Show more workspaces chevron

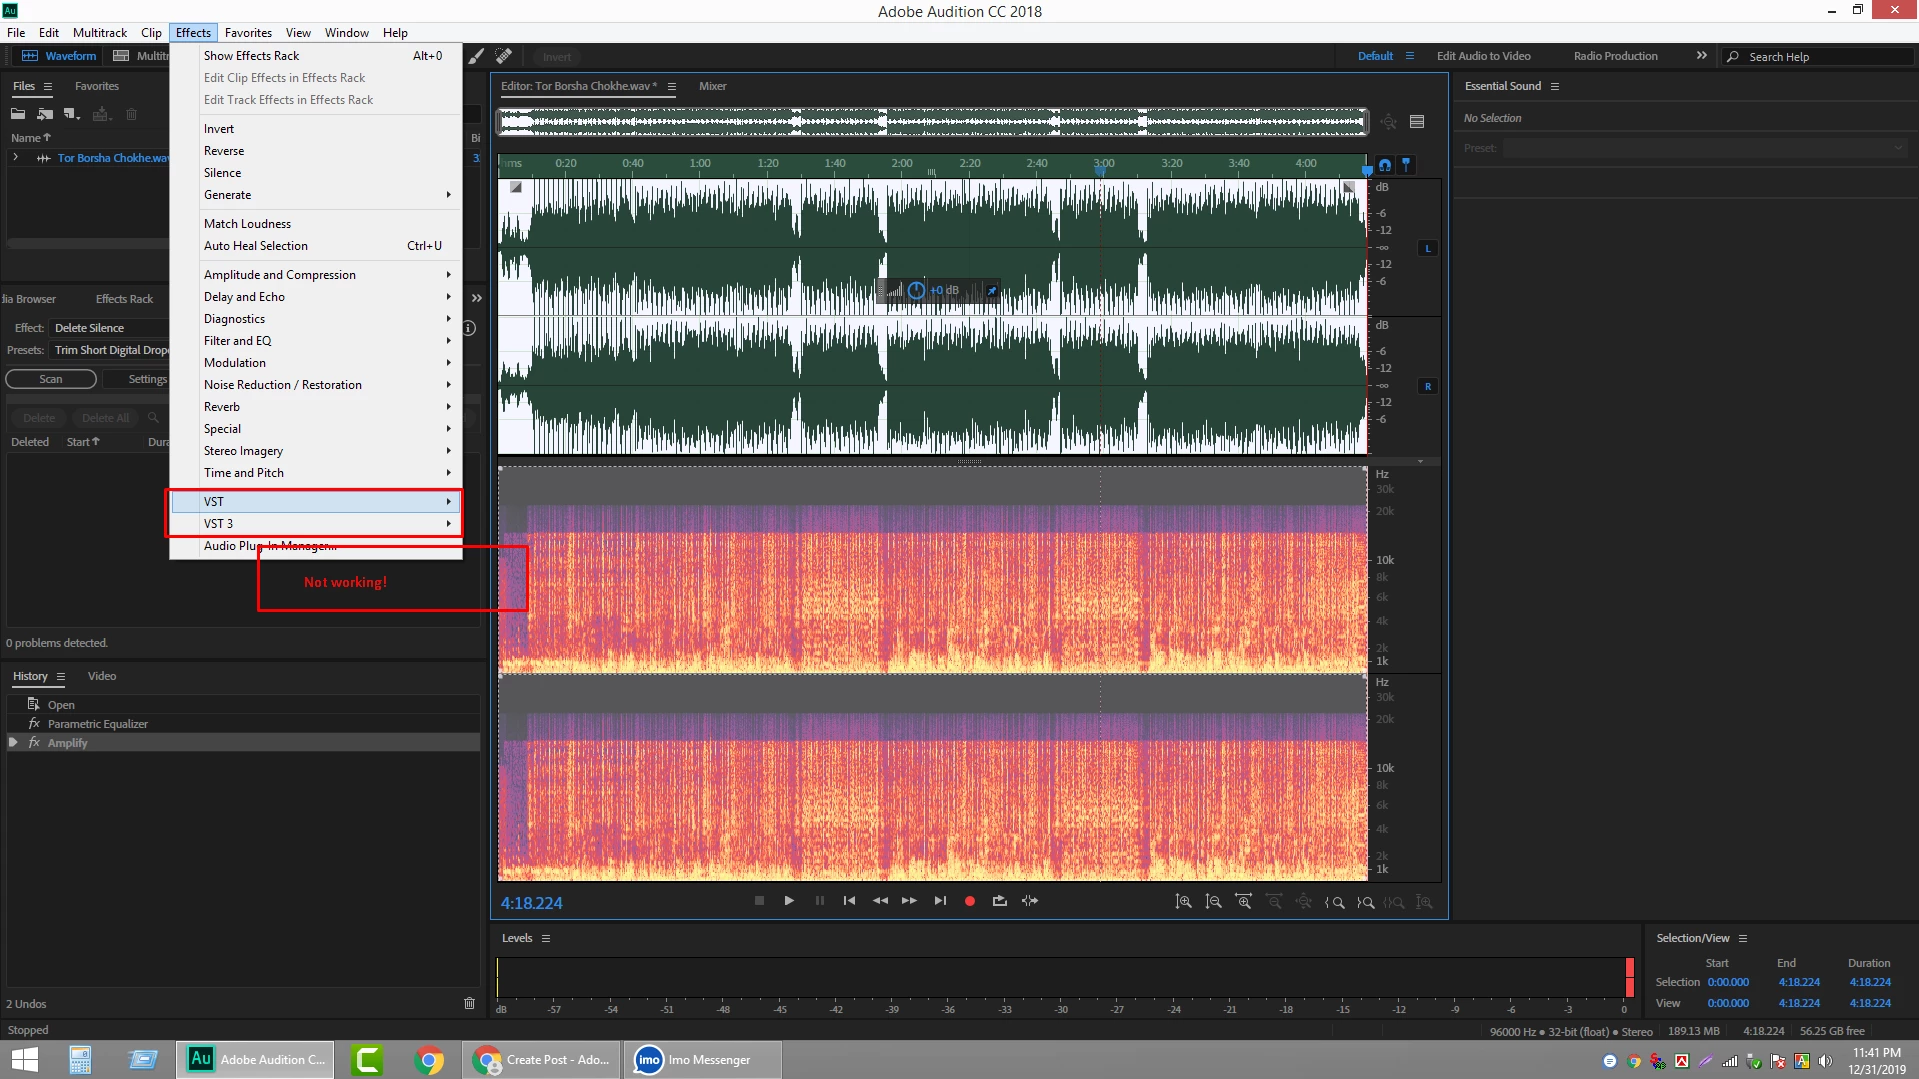(x=1701, y=56)
